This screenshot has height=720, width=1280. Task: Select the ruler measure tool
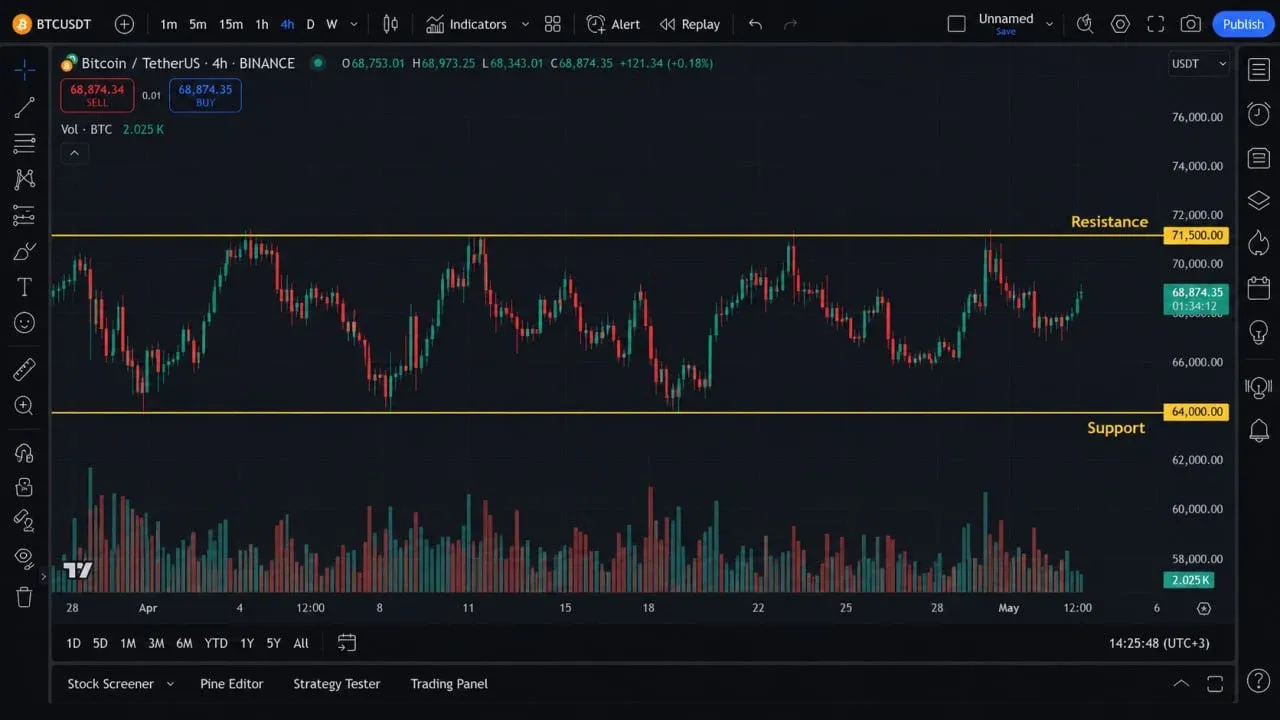(x=24, y=370)
